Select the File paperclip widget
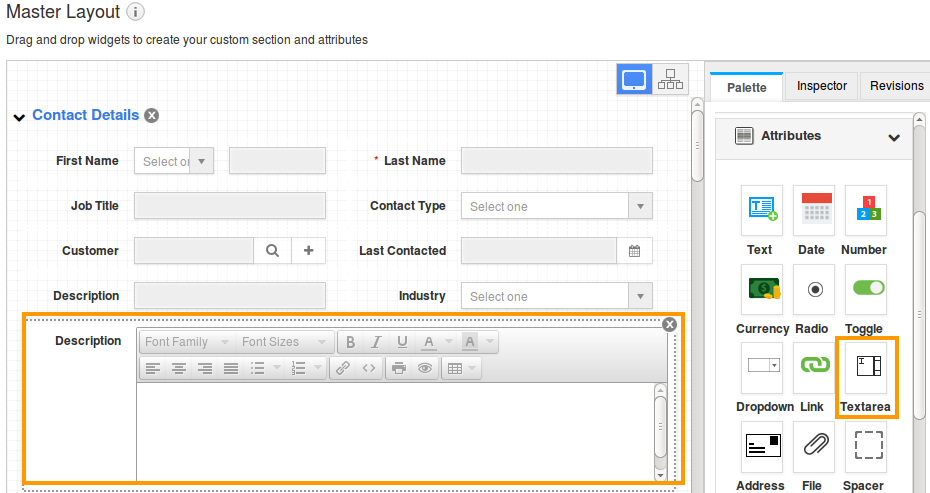The height and width of the screenshot is (493, 930). click(813, 446)
